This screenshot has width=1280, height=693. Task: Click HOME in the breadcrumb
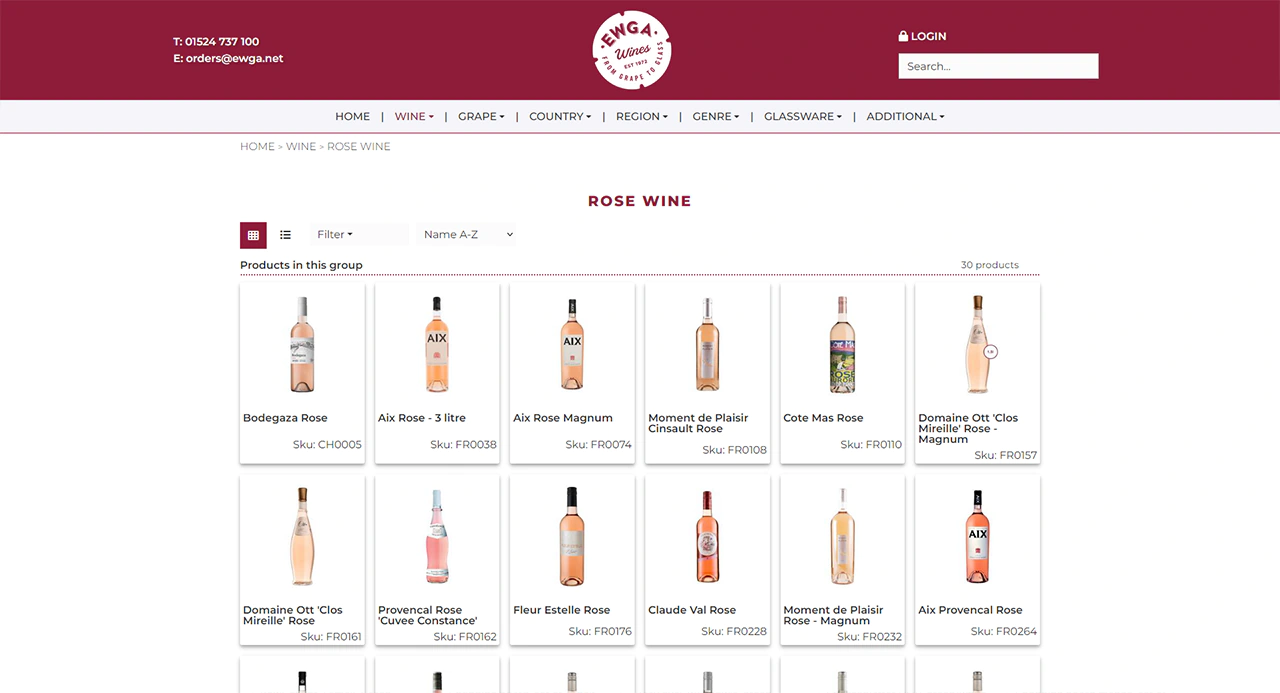[257, 146]
